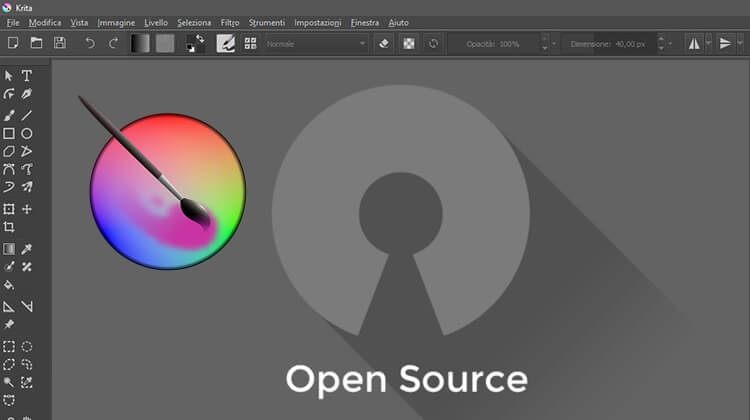Select the Polygonal Selection tool
This screenshot has height=420, width=750.
(x=9, y=365)
